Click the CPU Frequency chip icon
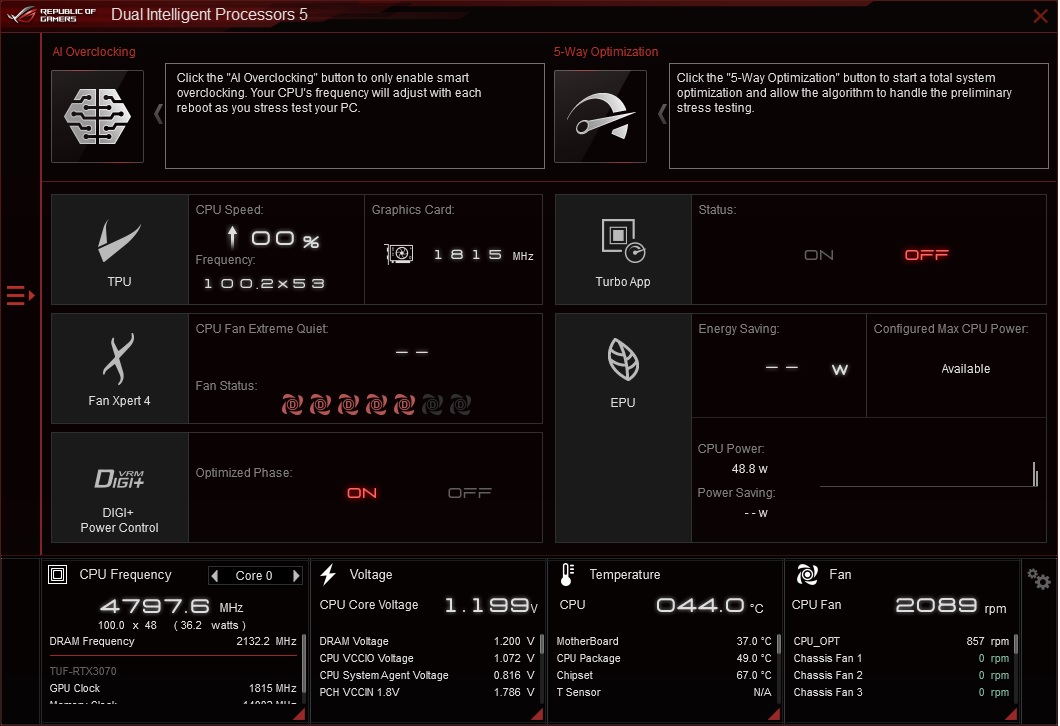Screen dimensions: 1060x726 tap(57, 575)
